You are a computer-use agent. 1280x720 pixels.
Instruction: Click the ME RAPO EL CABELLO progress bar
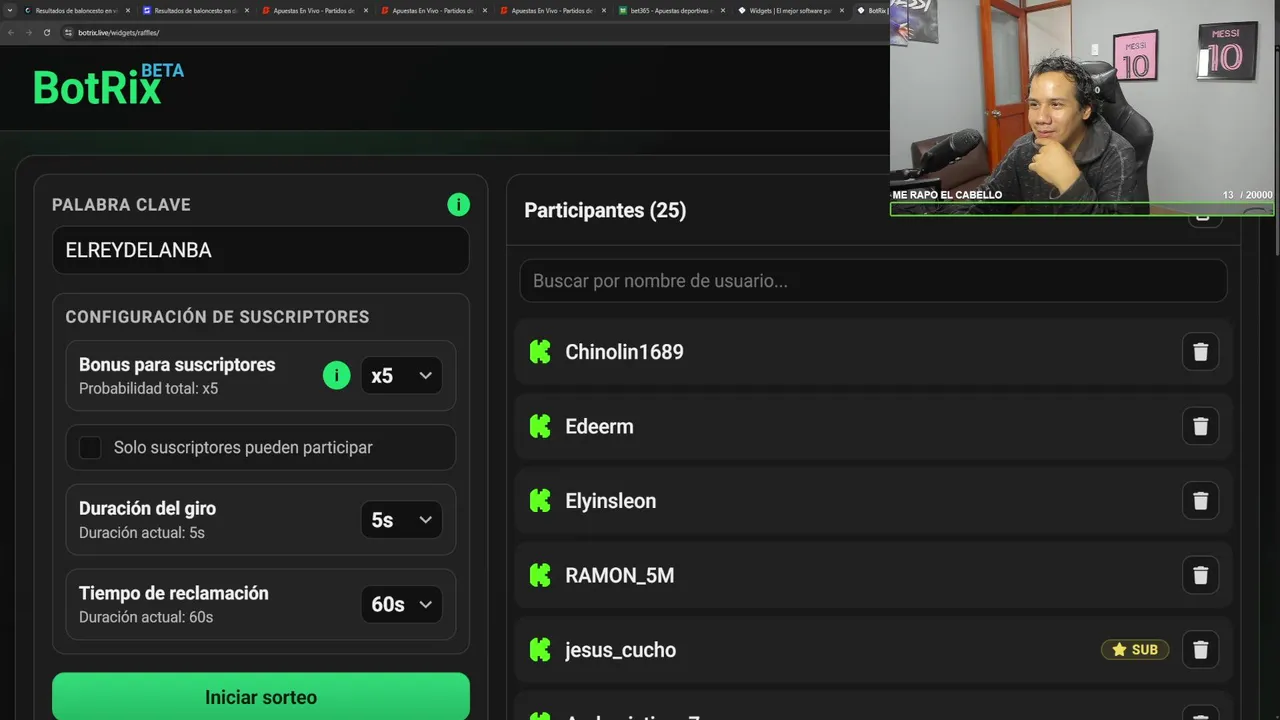[x=1081, y=209]
